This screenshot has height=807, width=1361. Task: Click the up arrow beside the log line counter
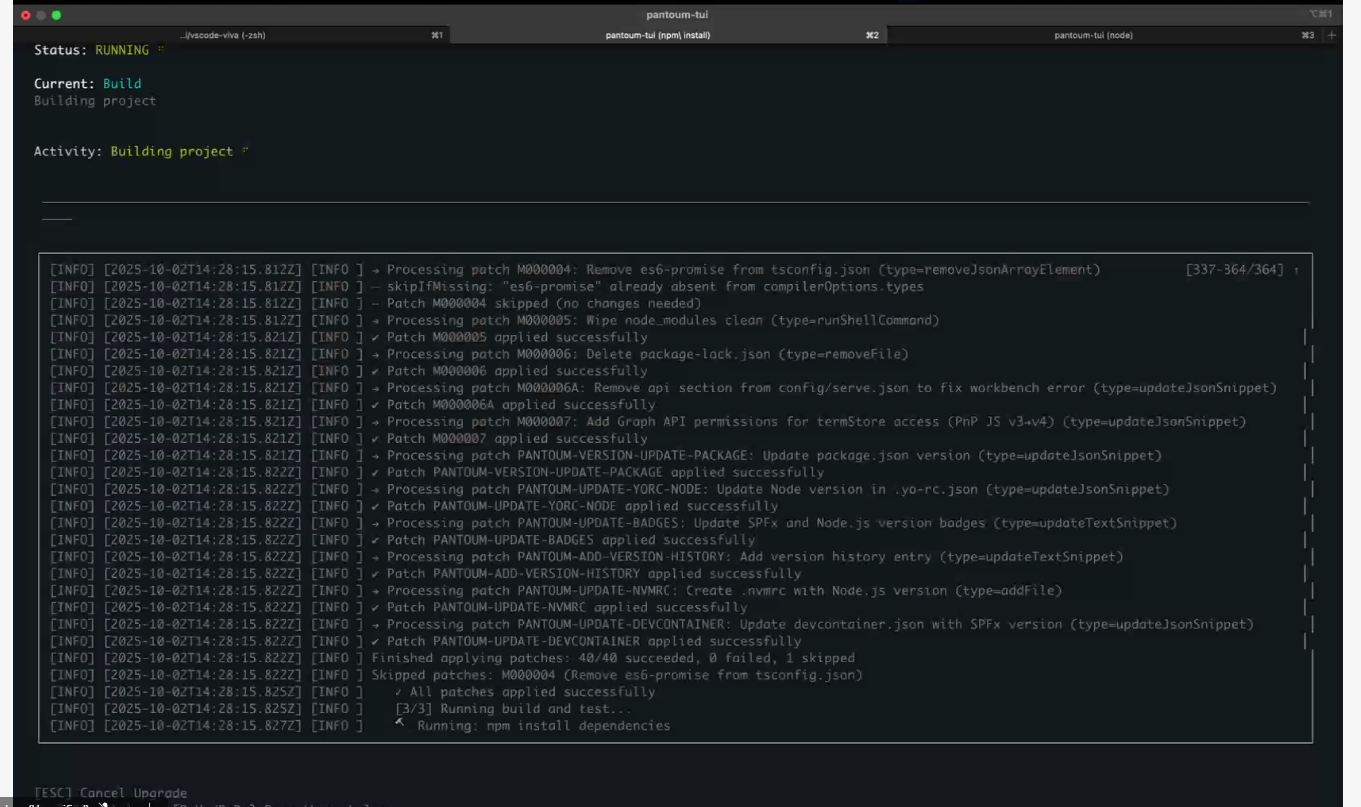(1297, 270)
